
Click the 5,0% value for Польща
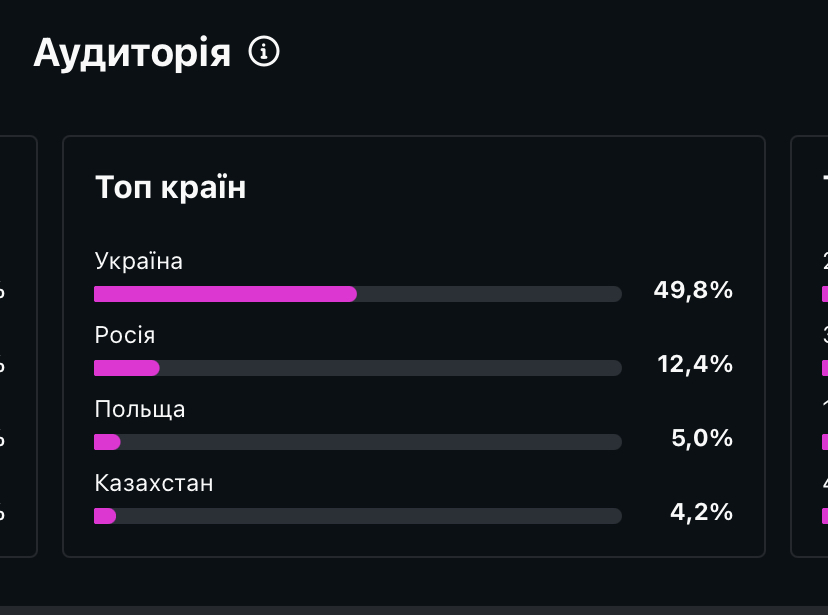pos(701,438)
